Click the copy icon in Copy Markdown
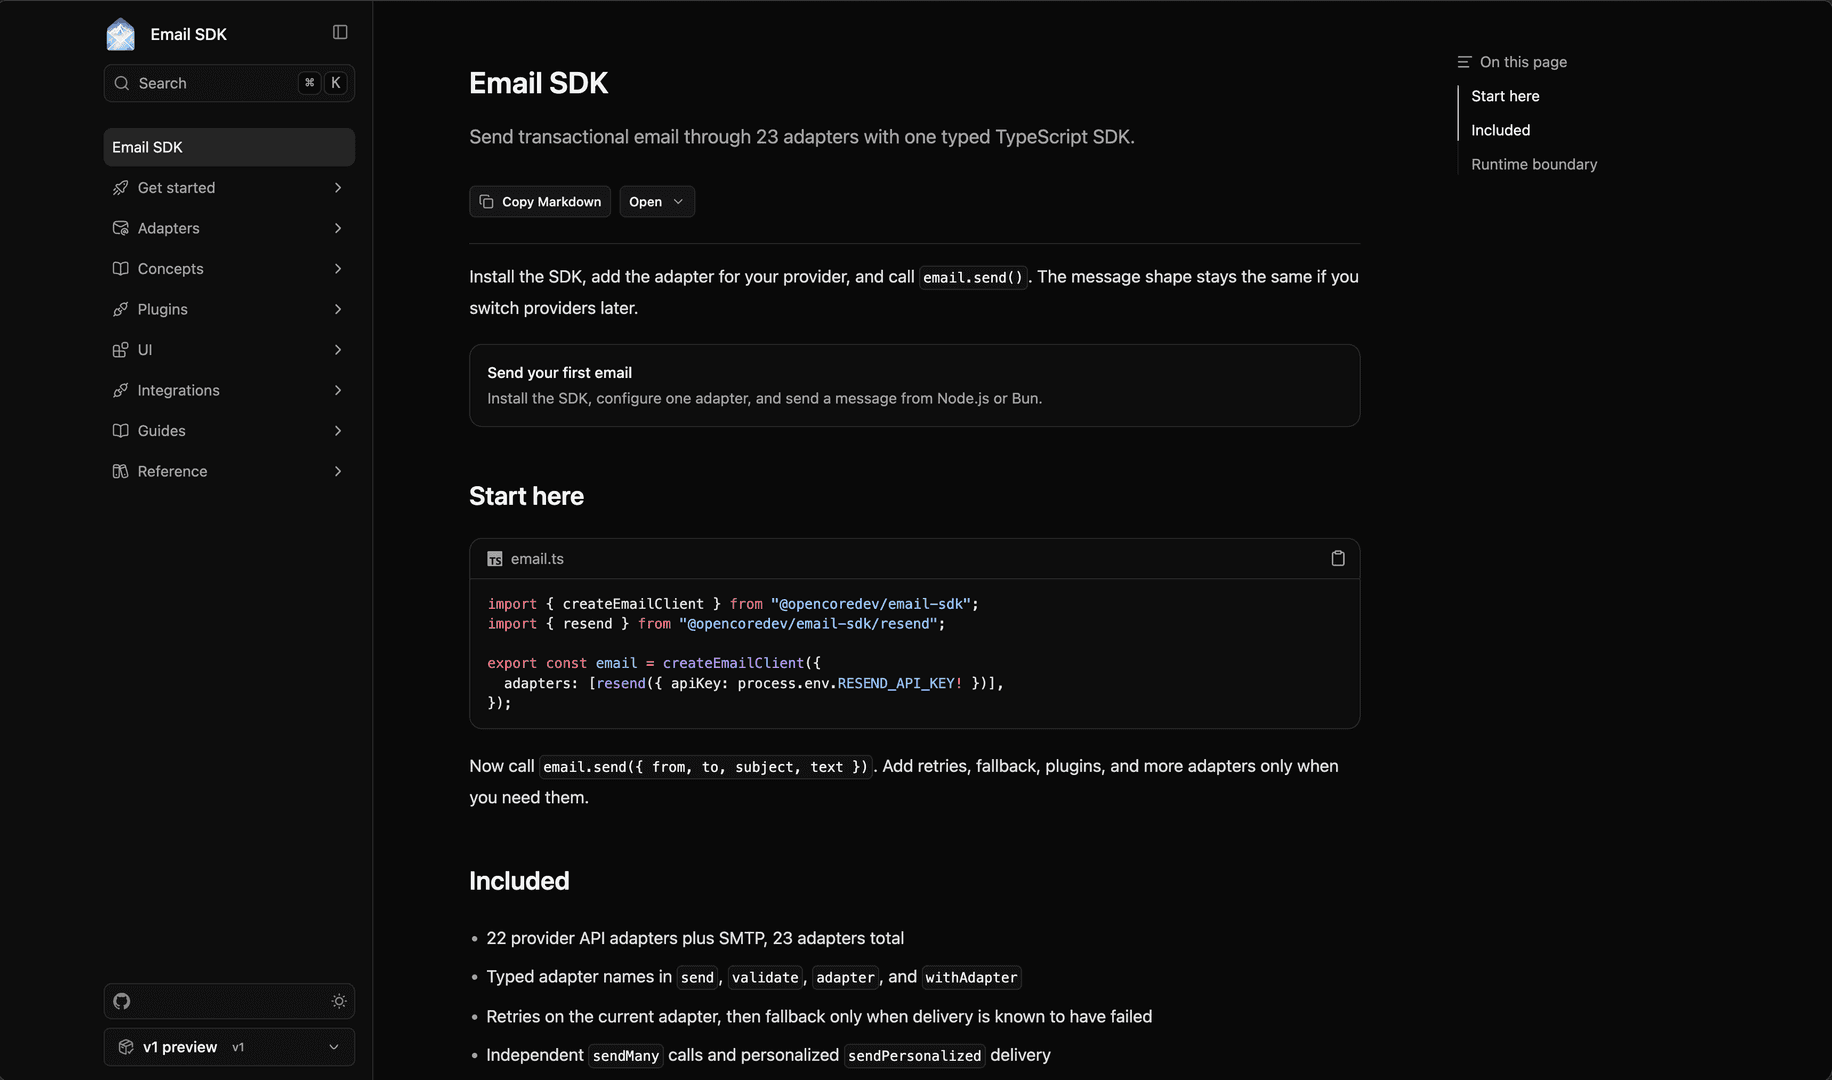This screenshot has width=1832, height=1080. [x=486, y=201]
